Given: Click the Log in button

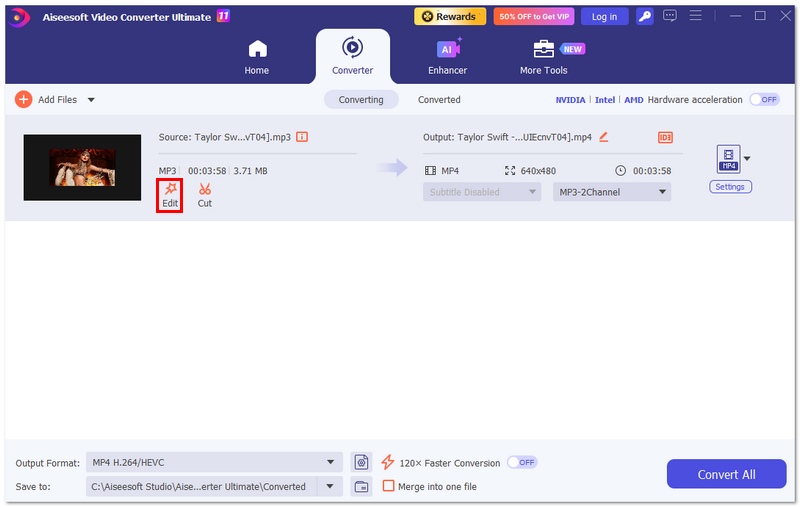Looking at the screenshot, I should point(605,16).
